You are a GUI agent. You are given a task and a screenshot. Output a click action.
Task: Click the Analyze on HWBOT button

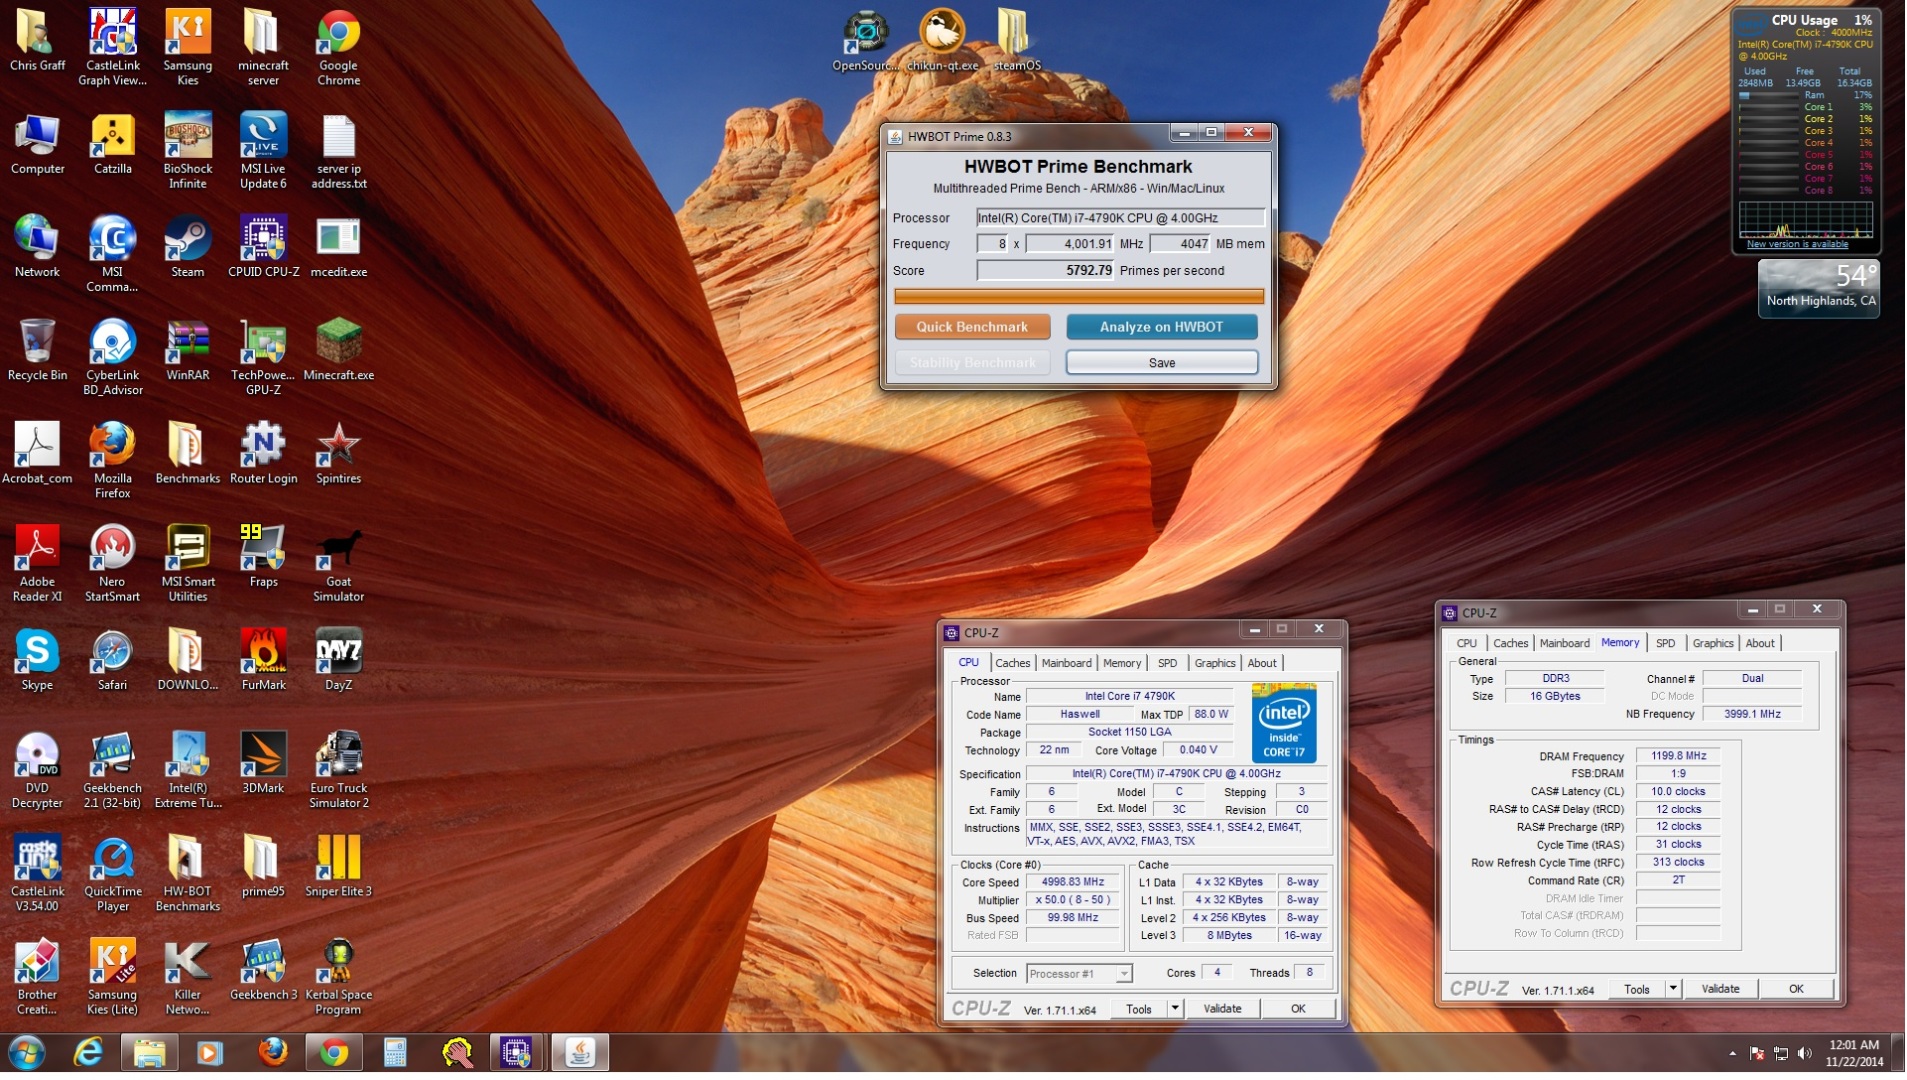coord(1162,328)
